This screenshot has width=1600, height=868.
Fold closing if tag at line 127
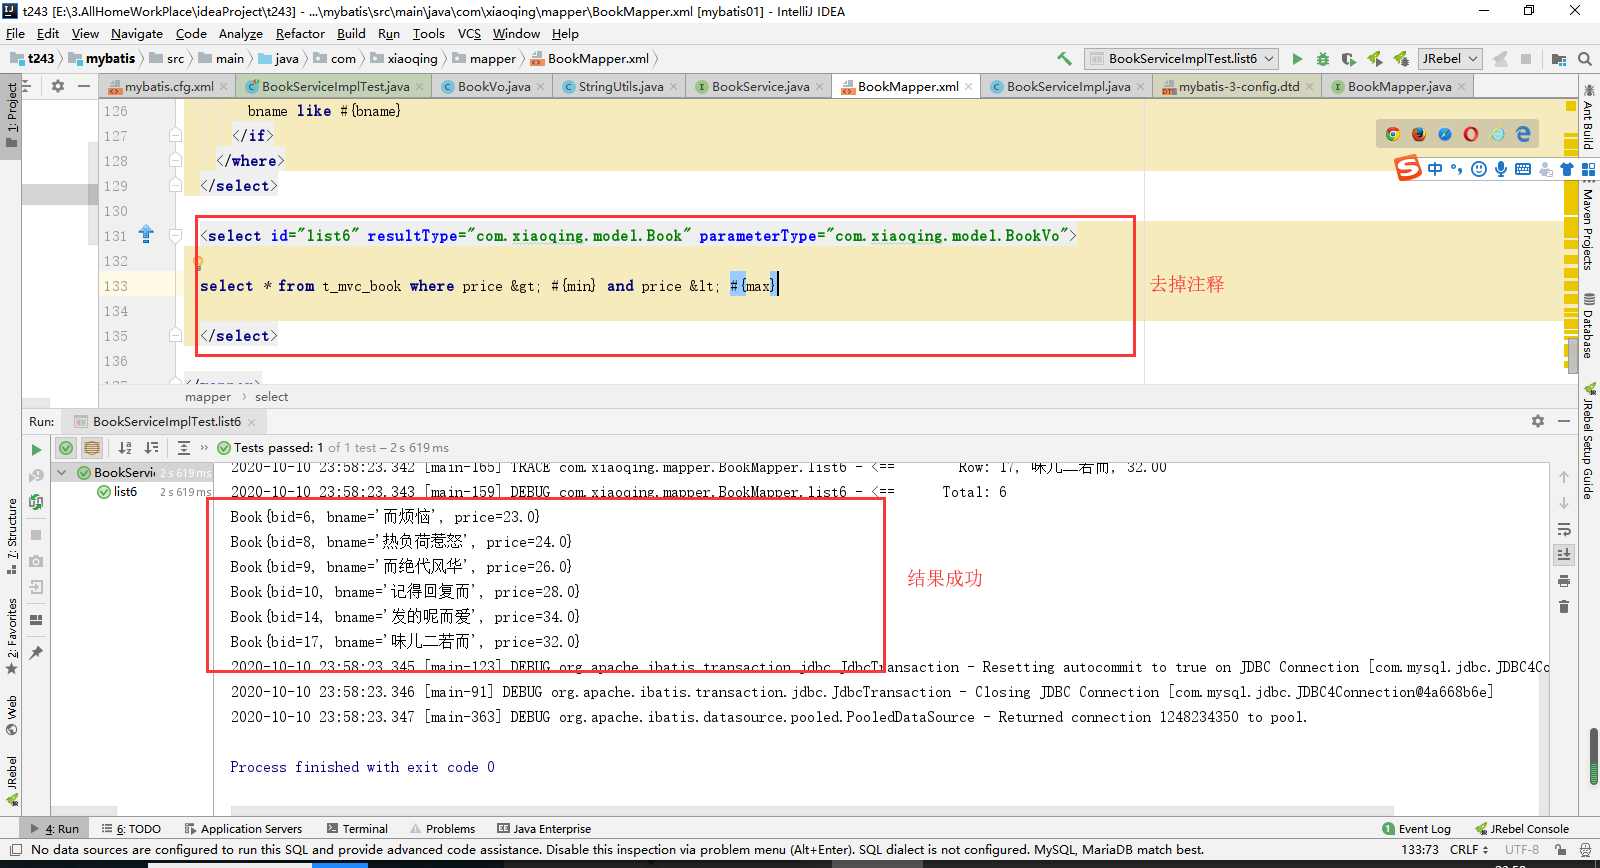point(176,136)
